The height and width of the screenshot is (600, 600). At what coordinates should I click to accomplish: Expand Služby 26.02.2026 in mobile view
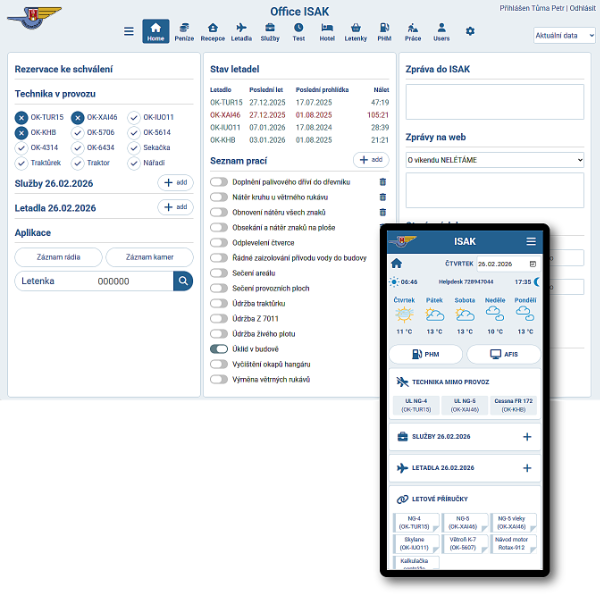[526, 437]
